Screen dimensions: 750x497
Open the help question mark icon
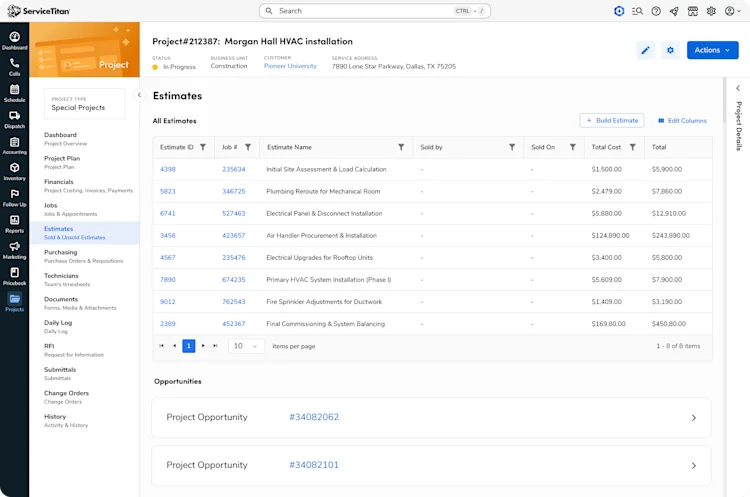click(656, 11)
